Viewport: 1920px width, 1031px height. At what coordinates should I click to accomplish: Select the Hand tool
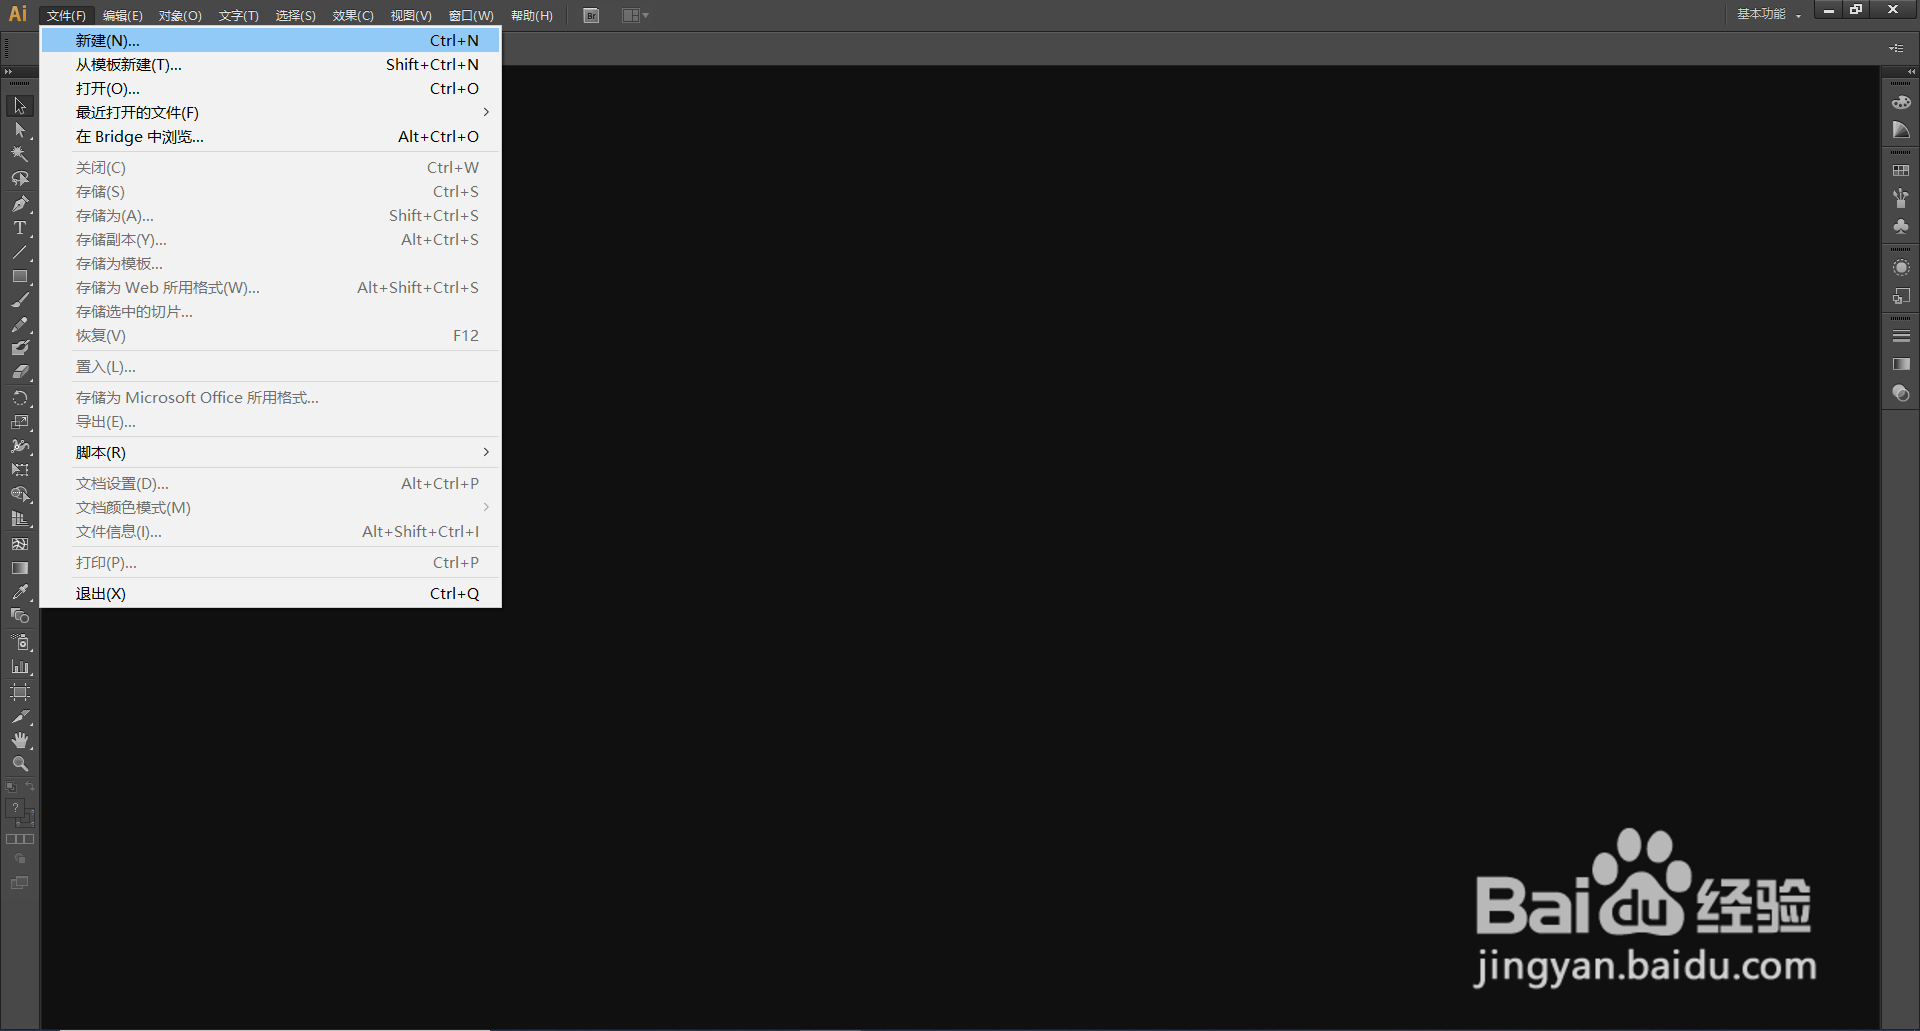coord(20,740)
